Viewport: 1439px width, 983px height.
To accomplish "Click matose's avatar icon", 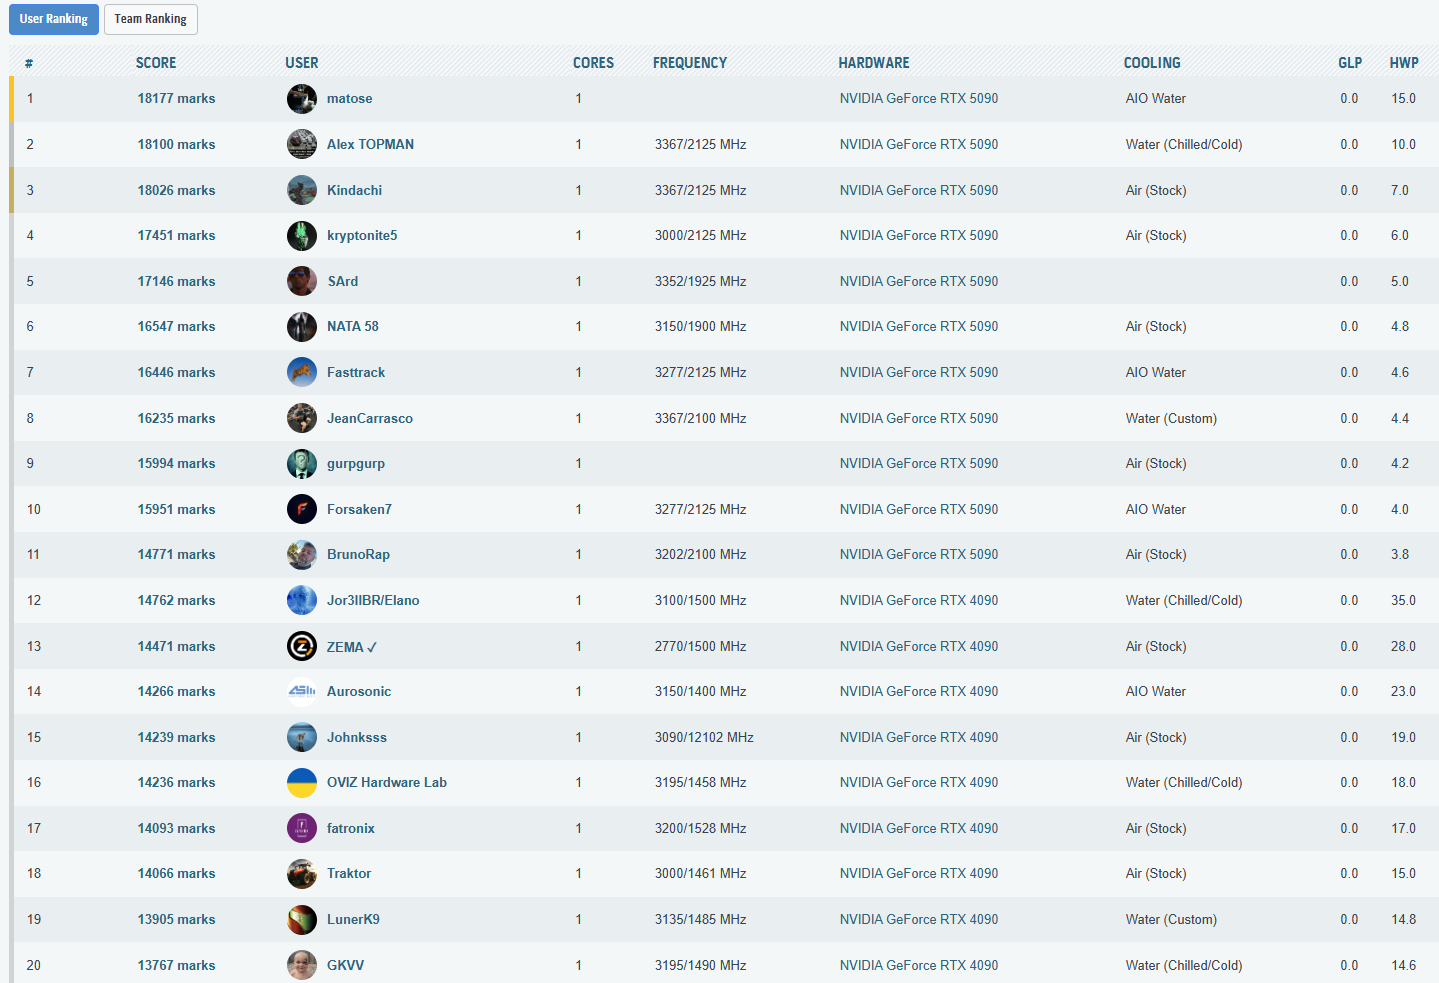I will [301, 99].
